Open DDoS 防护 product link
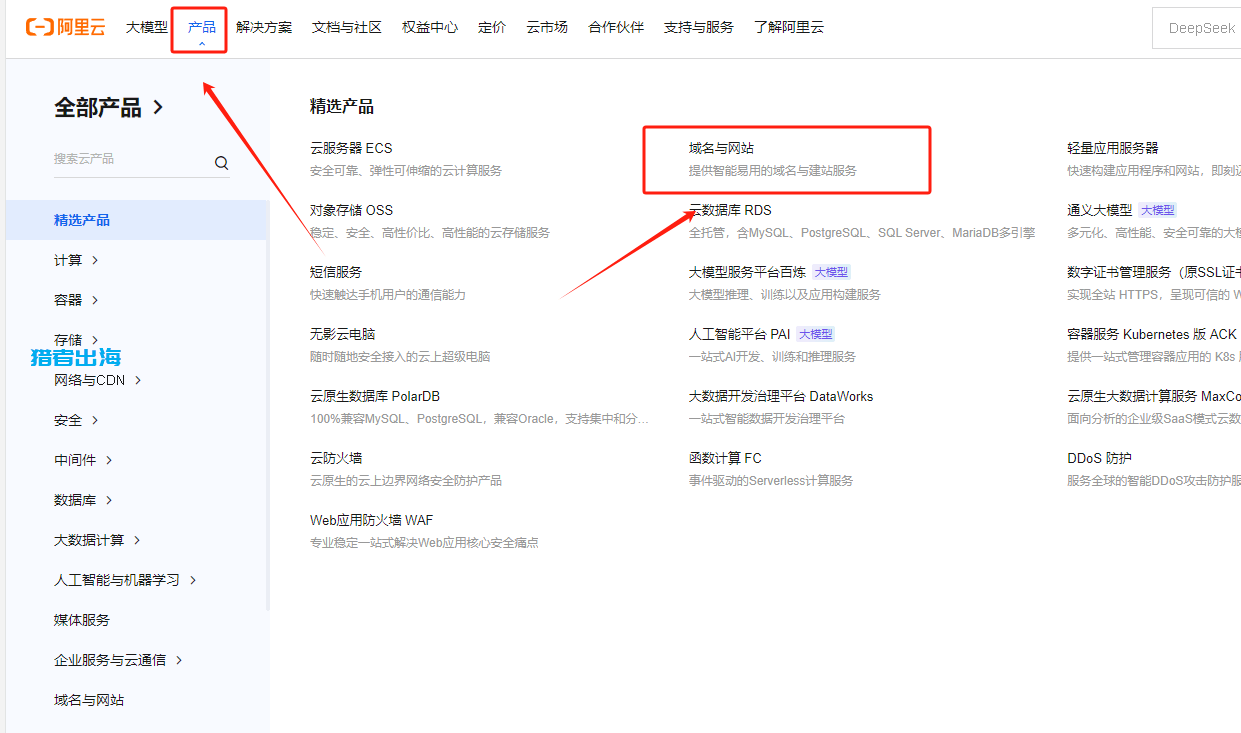Viewport: 1241px width, 733px height. pyautogui.click(x=1099, y=458)
